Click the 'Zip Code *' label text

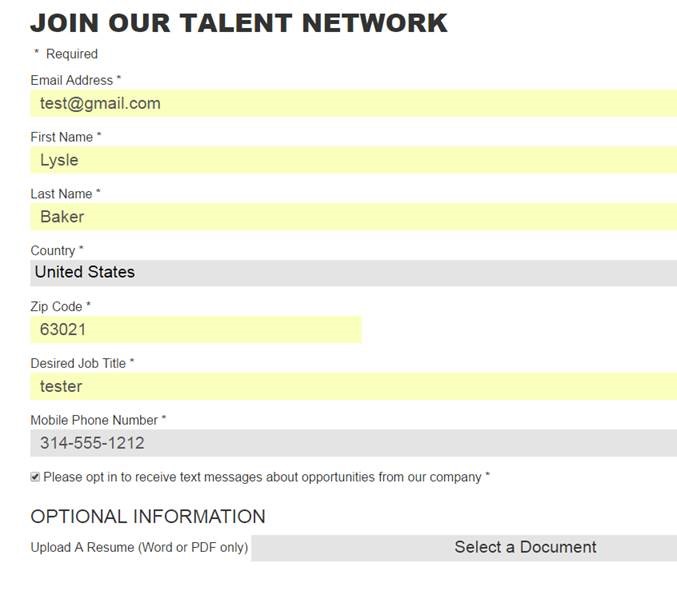coord(61,307)
